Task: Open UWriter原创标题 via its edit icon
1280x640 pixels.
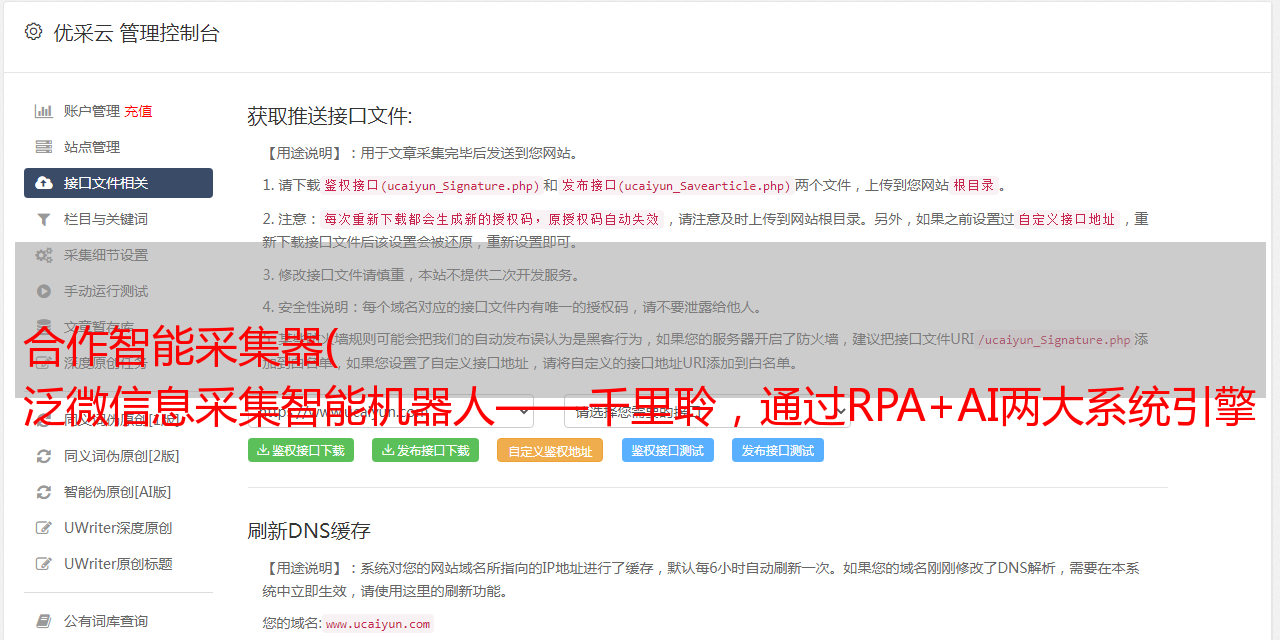Action: click(44, 564)
